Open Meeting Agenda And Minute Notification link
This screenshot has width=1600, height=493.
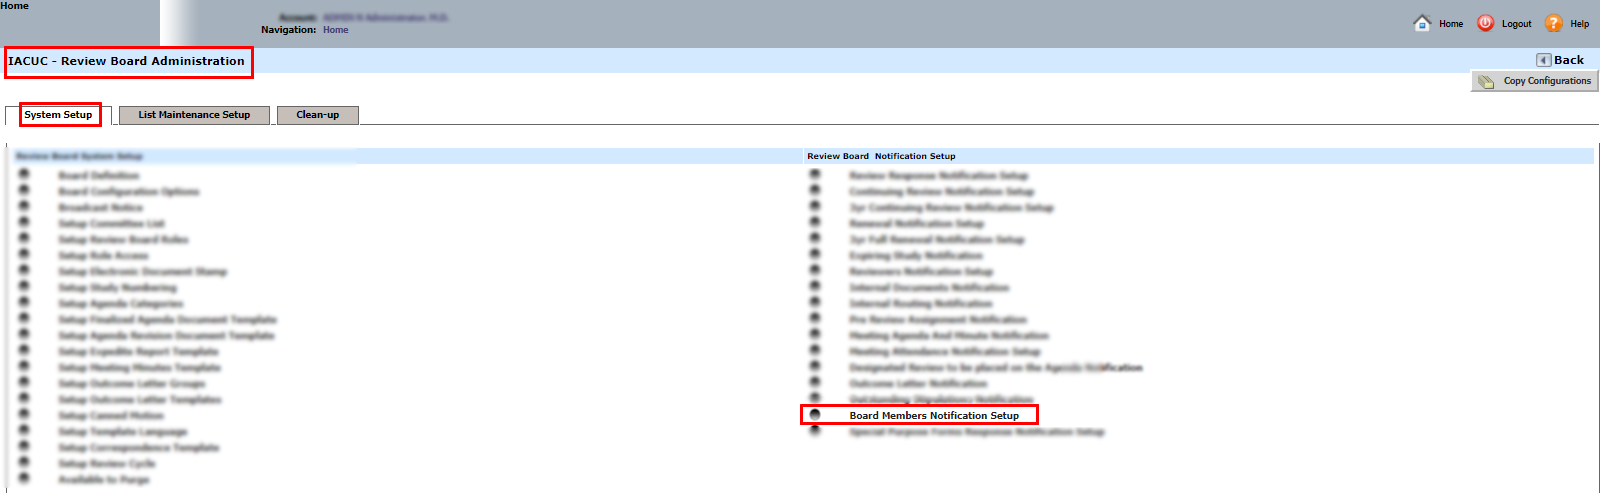click(x=949, y=336)
